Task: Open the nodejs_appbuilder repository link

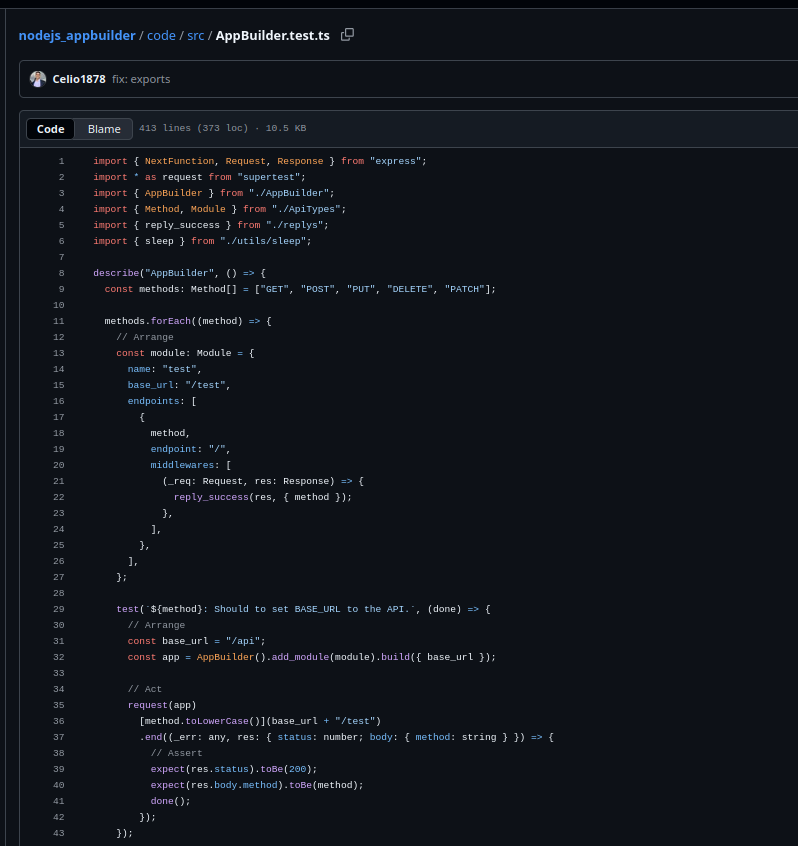Action: (77, 35)
